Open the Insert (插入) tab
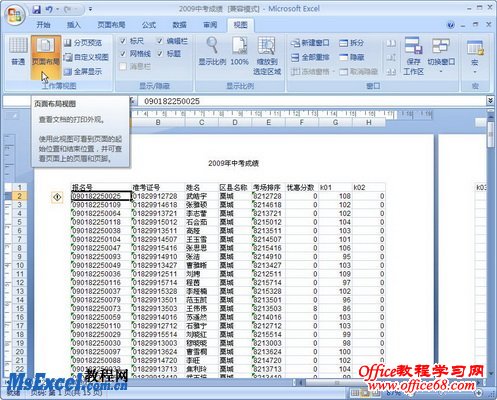The height and width of the screenshot is (400, 497). point(74,25)
